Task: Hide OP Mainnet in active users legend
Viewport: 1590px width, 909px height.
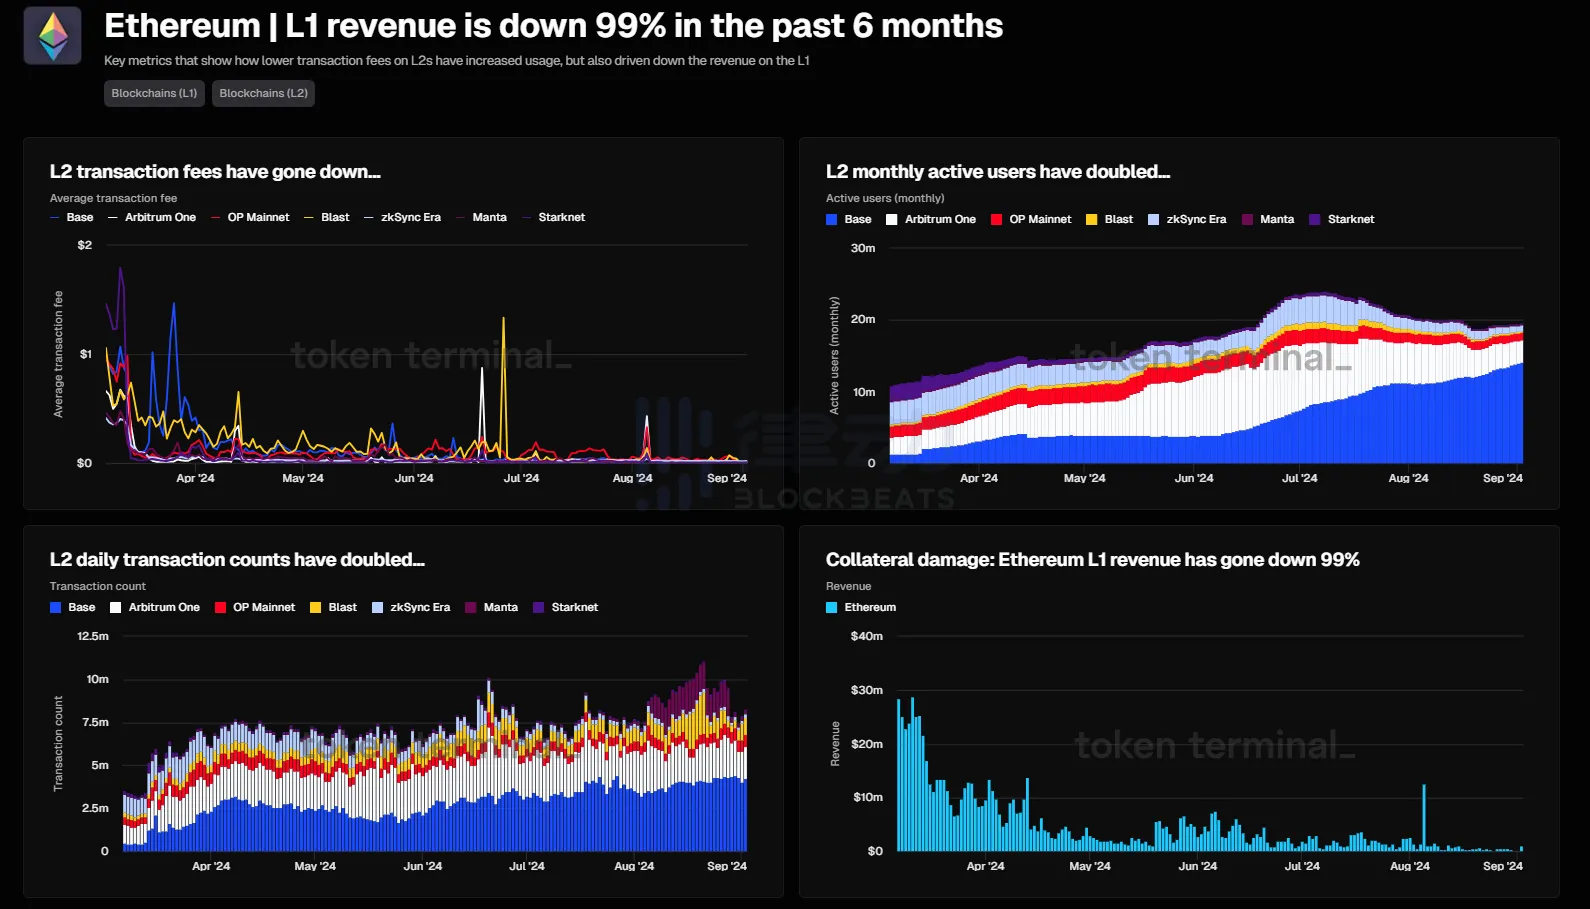Action: (x=1031, y=219)
